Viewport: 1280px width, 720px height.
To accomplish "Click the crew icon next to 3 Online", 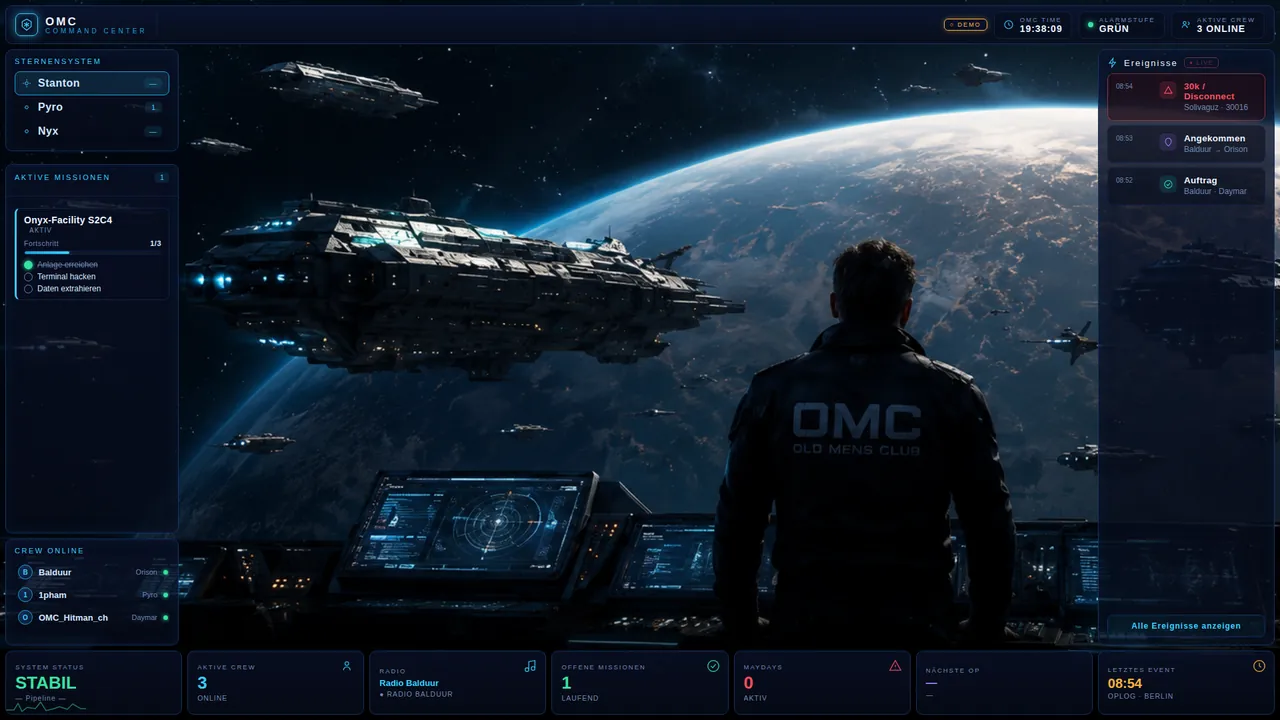I will pyautogui.click(x=1187, y=25).
